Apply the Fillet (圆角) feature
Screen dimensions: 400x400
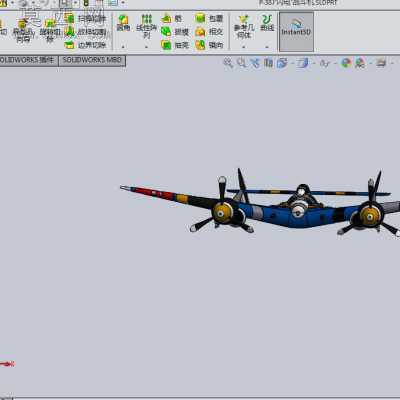123,23
